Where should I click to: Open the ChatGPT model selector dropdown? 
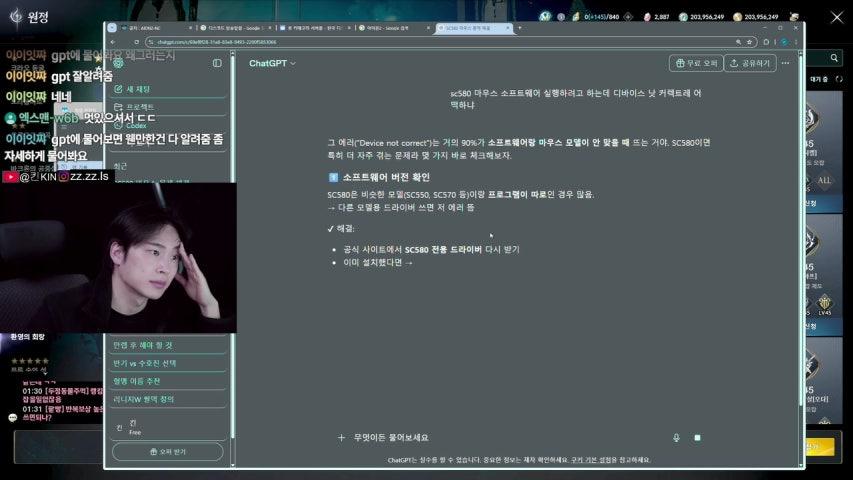click(272, 64)
